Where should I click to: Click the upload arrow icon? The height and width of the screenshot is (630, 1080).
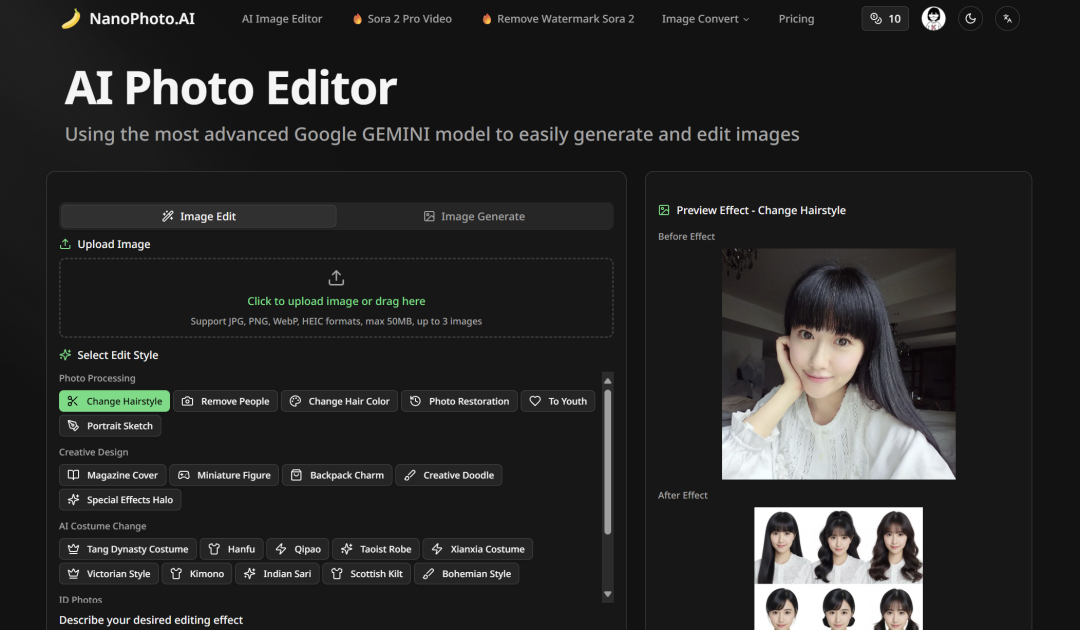(x=336, y=278)
